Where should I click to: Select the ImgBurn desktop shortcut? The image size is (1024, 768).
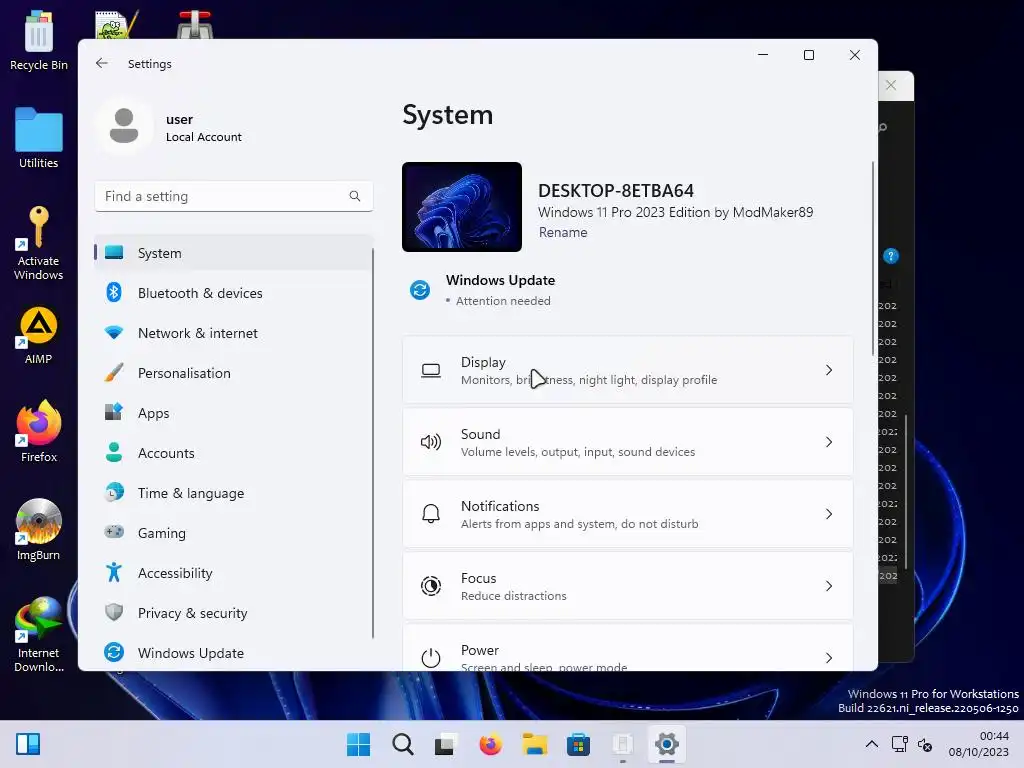39,530
